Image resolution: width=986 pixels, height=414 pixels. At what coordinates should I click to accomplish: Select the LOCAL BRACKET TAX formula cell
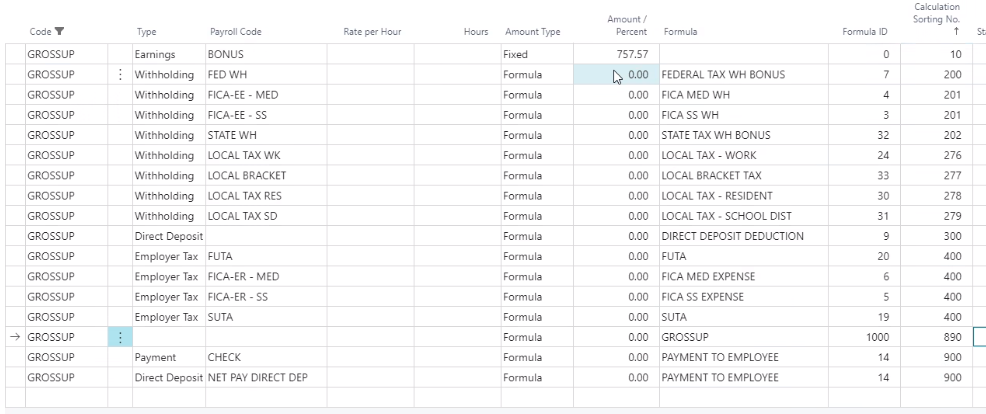pyautogui.click(x=743, y=176)
